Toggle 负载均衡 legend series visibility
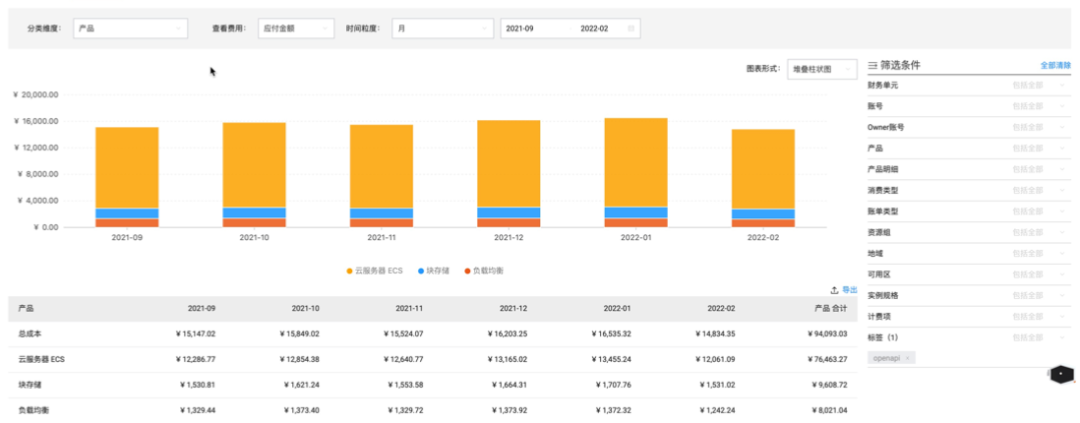Screen dimensions: 1080x423 click(484, 271)
